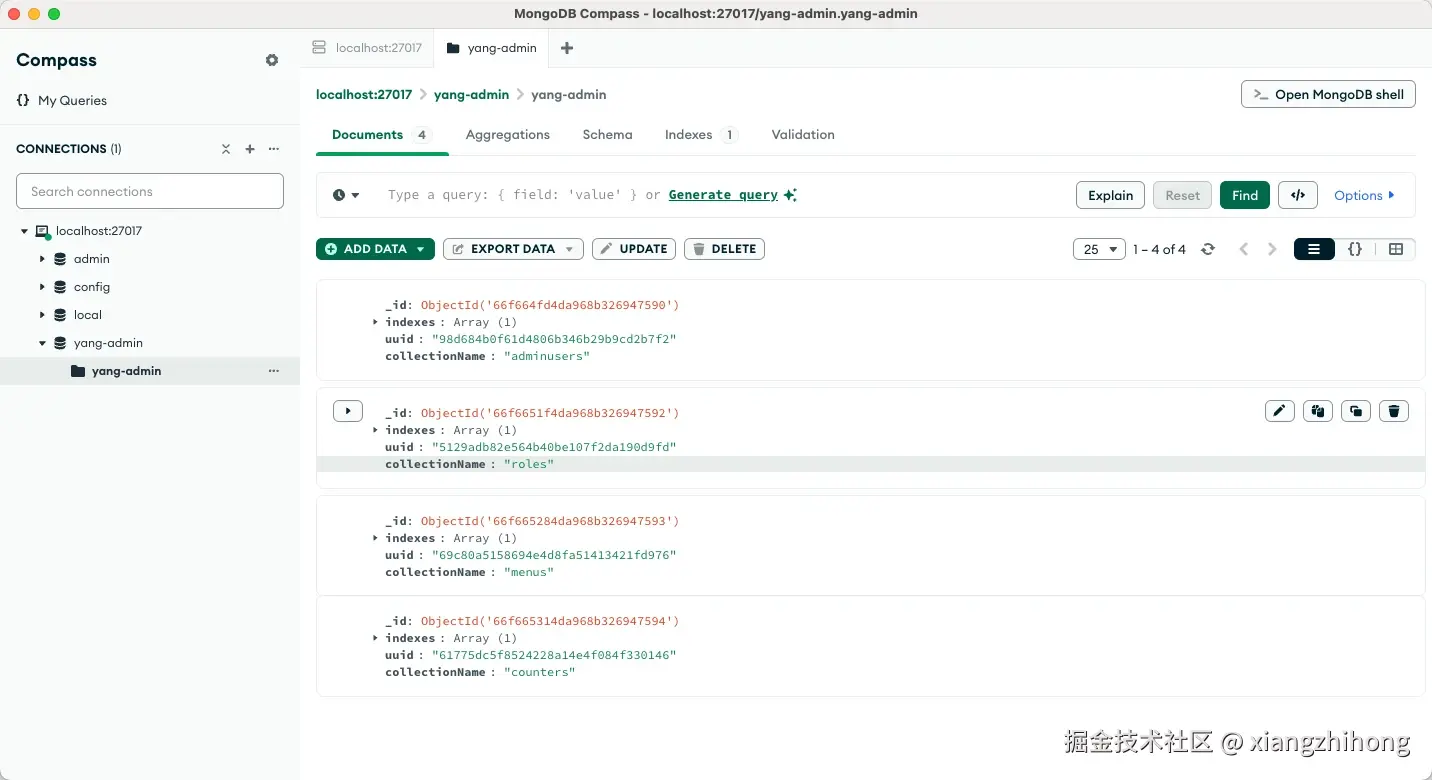
Task: Clone the roles document icon
Action: tap(1356, 411)
